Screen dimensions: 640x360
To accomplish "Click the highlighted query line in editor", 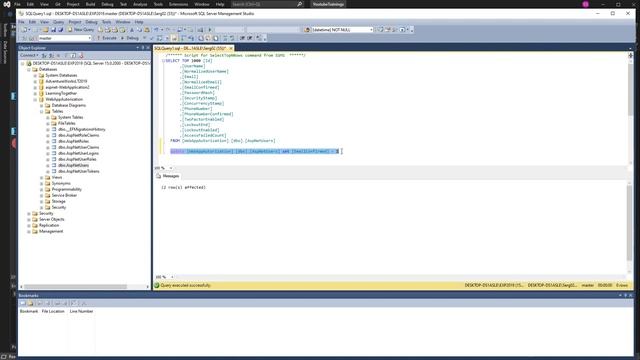I will 254,151.
